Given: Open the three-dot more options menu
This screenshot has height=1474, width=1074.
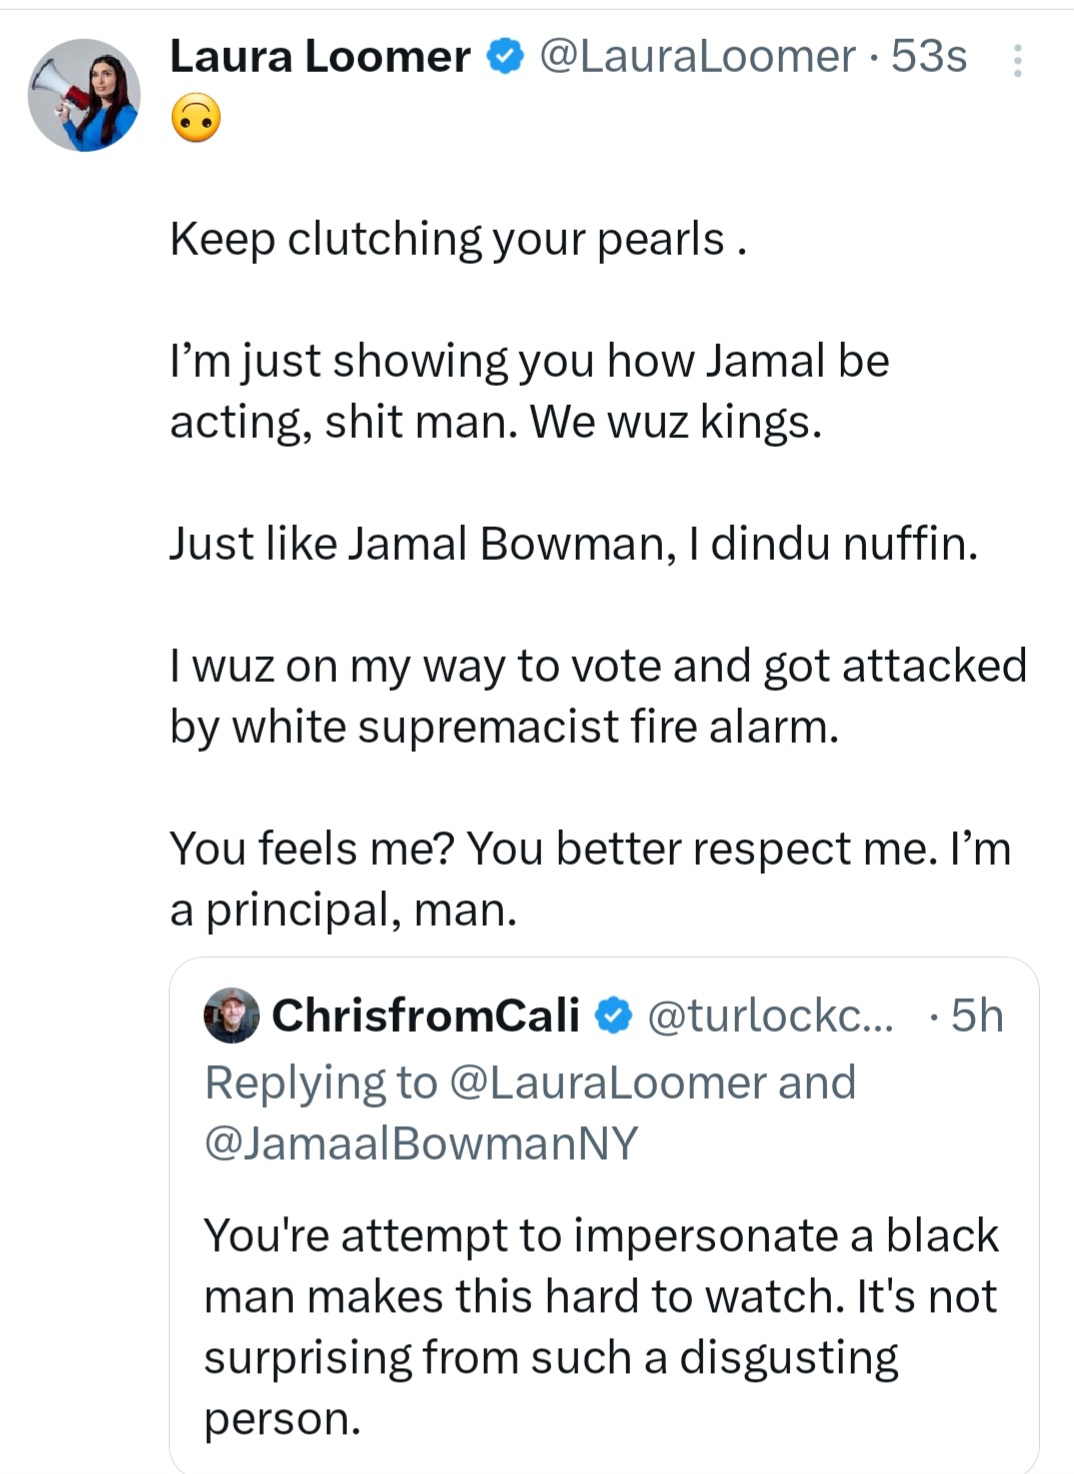Looking at the screenshot, I should coord(1017,61).
